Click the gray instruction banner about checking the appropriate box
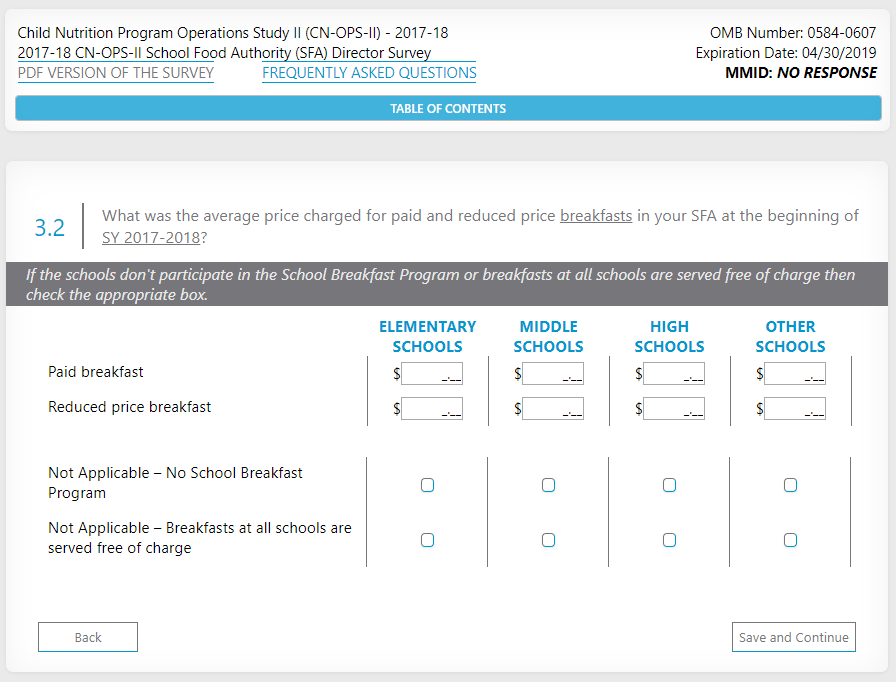The width and height of the screenshot is (896, 682). tap(447, 284)
